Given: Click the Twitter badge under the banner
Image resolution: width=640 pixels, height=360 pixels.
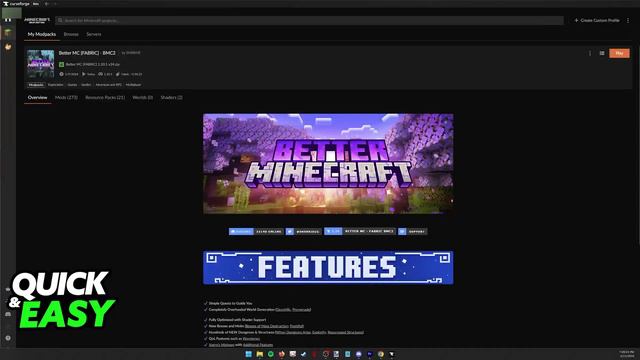Looking at the screenshot, I should click(303, 231).
